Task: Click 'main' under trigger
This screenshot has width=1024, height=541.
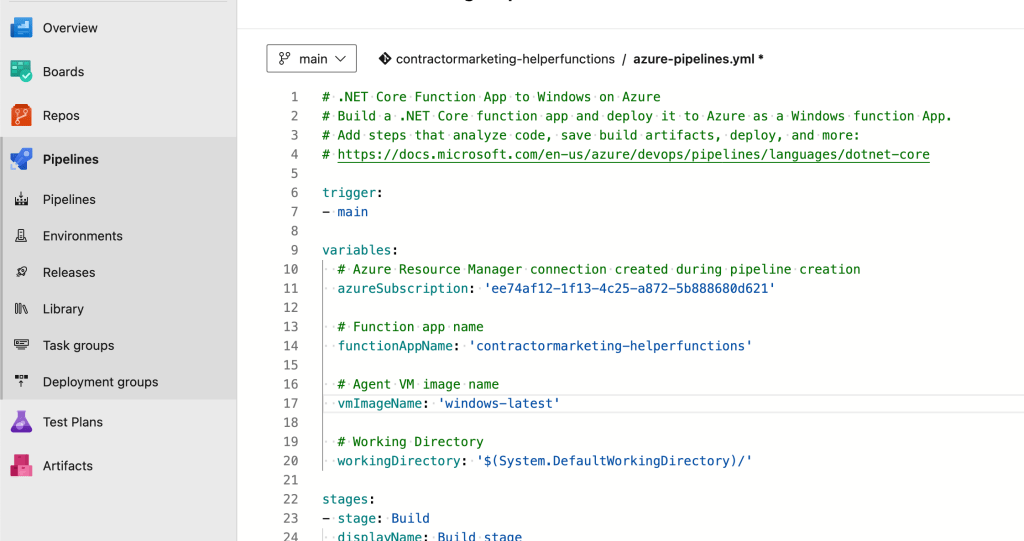Action: [x=353, y=212]
